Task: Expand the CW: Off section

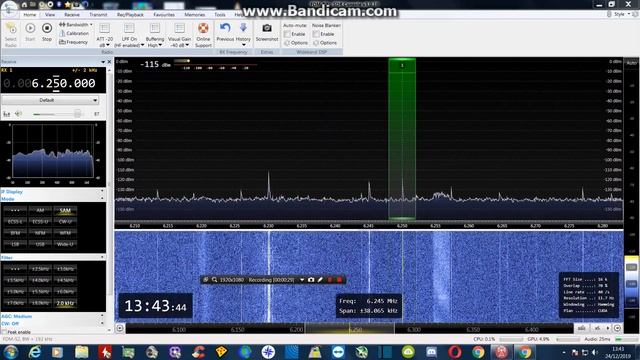Action: click(102, 323)
